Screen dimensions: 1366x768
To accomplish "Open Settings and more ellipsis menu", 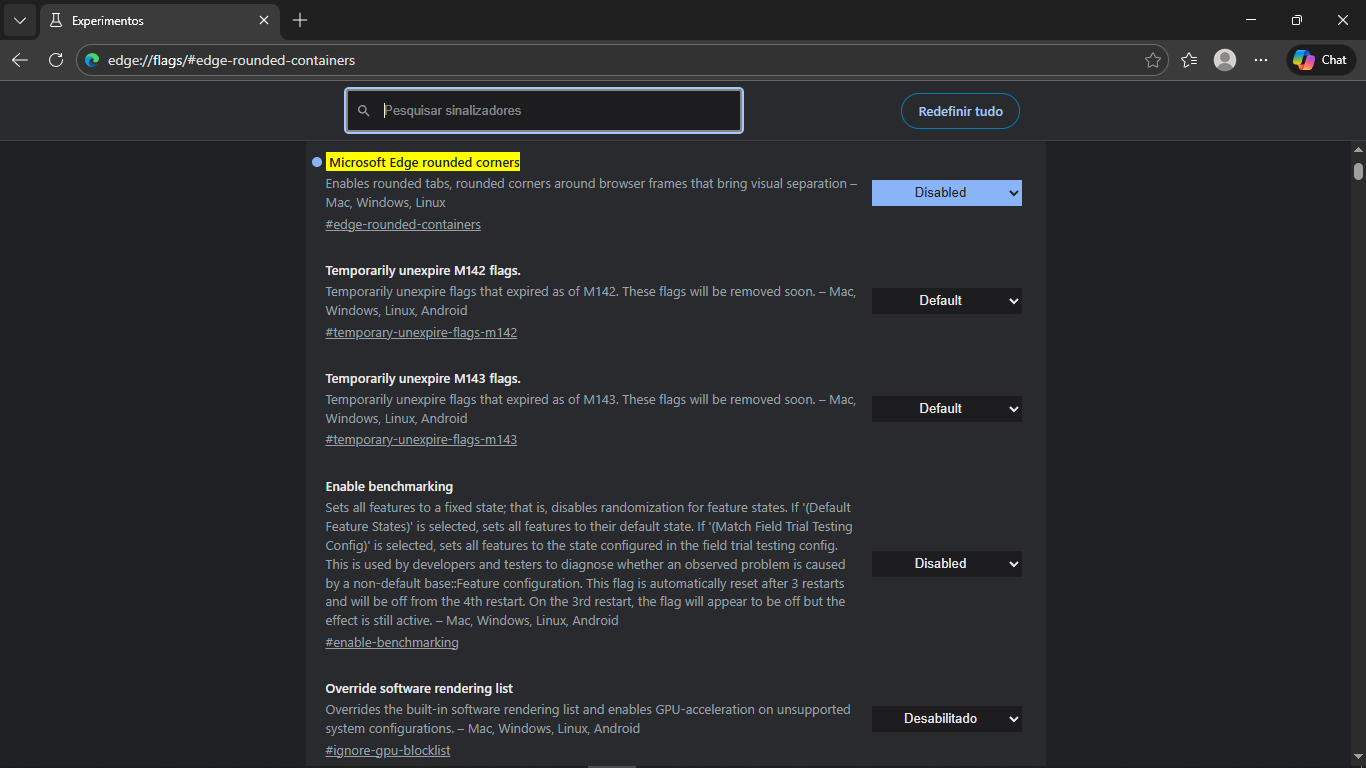I will tap(1261, 60).
